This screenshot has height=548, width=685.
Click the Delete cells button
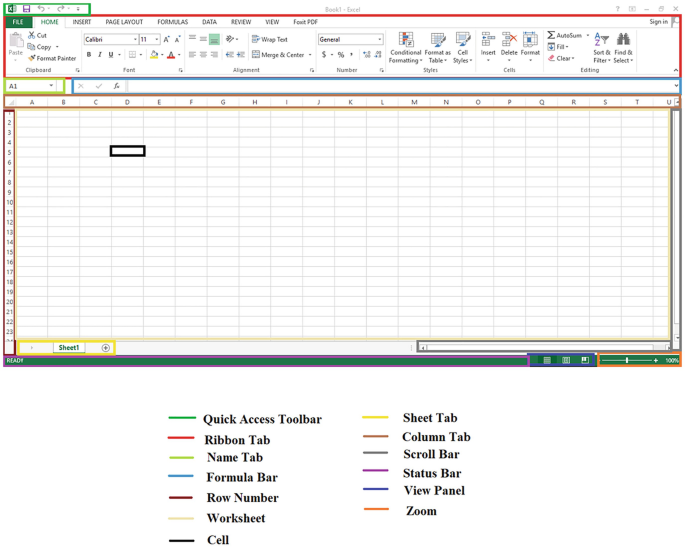[509, 46]
